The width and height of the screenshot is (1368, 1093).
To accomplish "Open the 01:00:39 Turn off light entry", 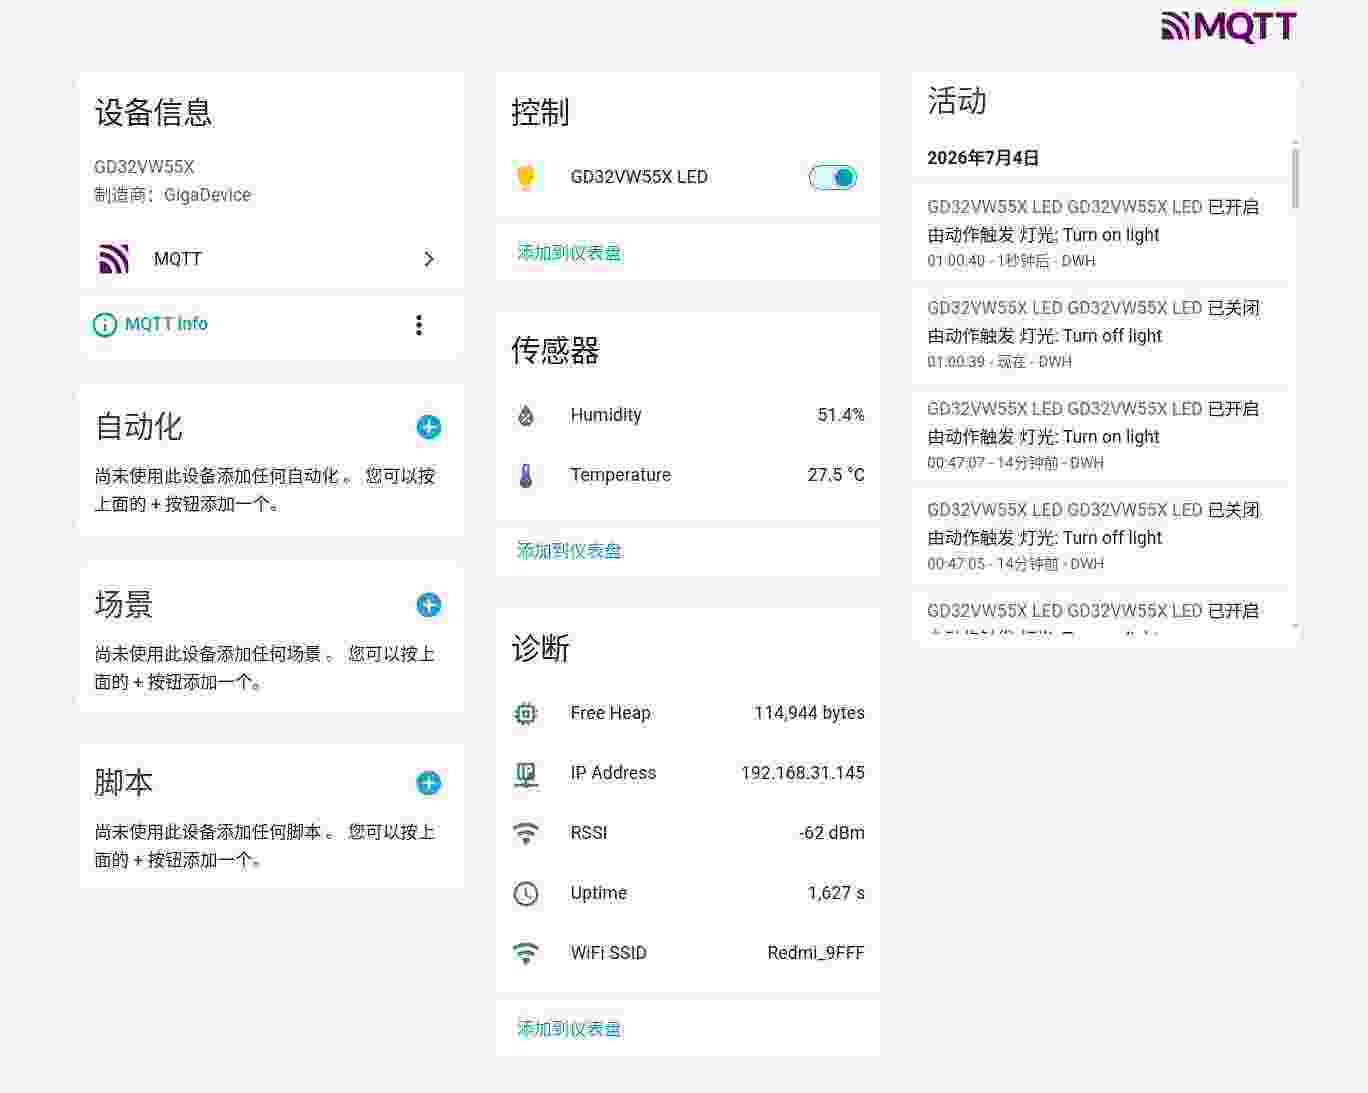I will click(x=1099, y=334).
